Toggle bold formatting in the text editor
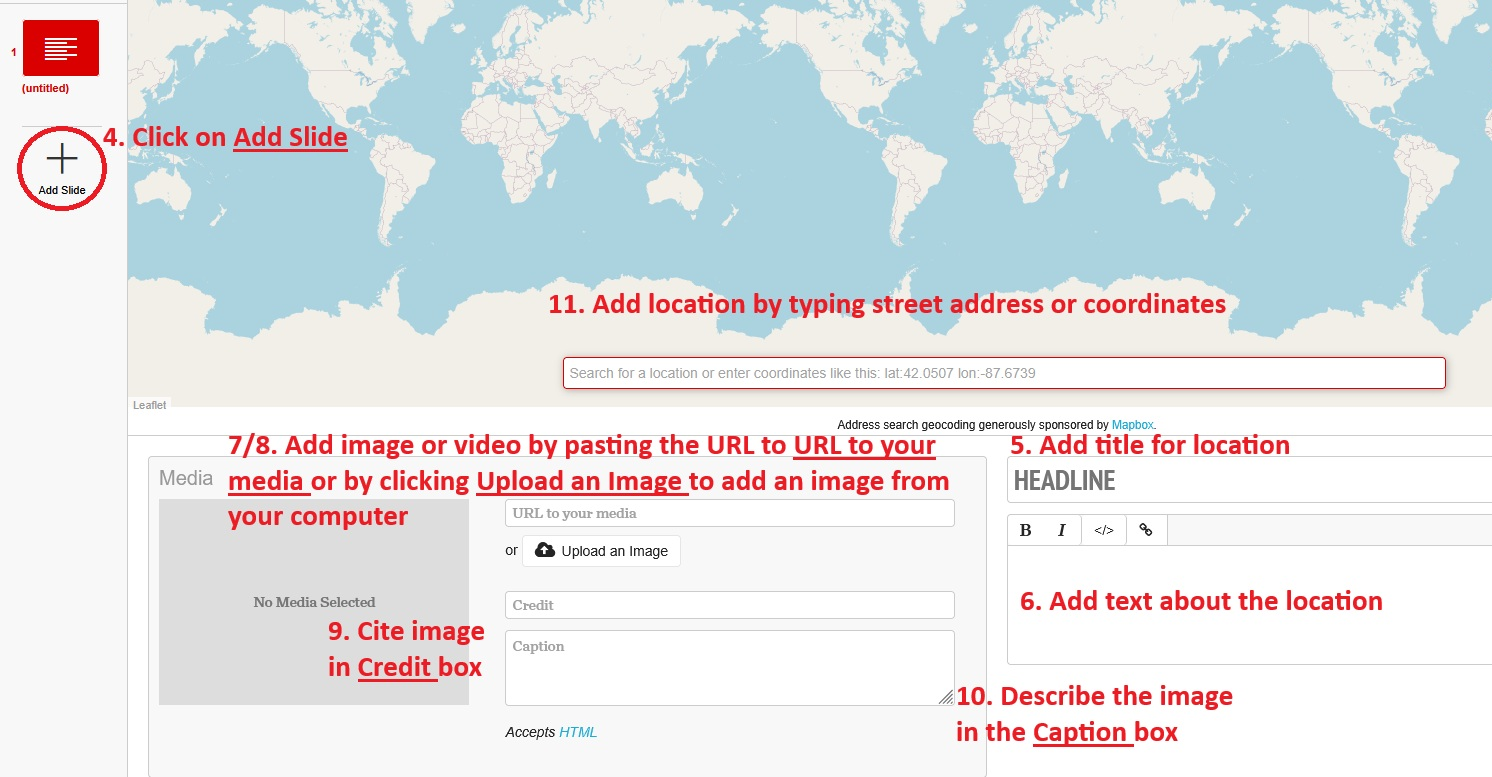Image resolution: width=1492 pixels, height=777 pixels. tap(1025, 531)
